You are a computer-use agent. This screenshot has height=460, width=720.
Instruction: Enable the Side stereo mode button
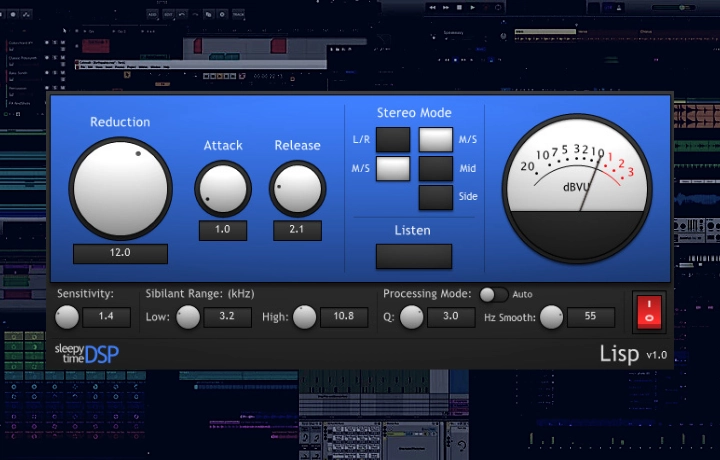coord(436,197)
